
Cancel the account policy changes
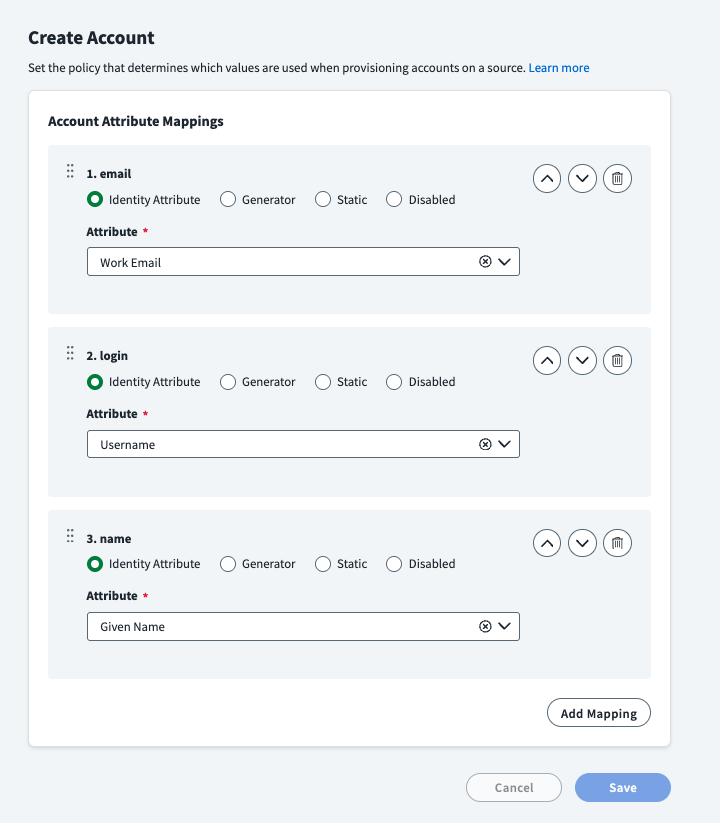[x=514, y=788]
